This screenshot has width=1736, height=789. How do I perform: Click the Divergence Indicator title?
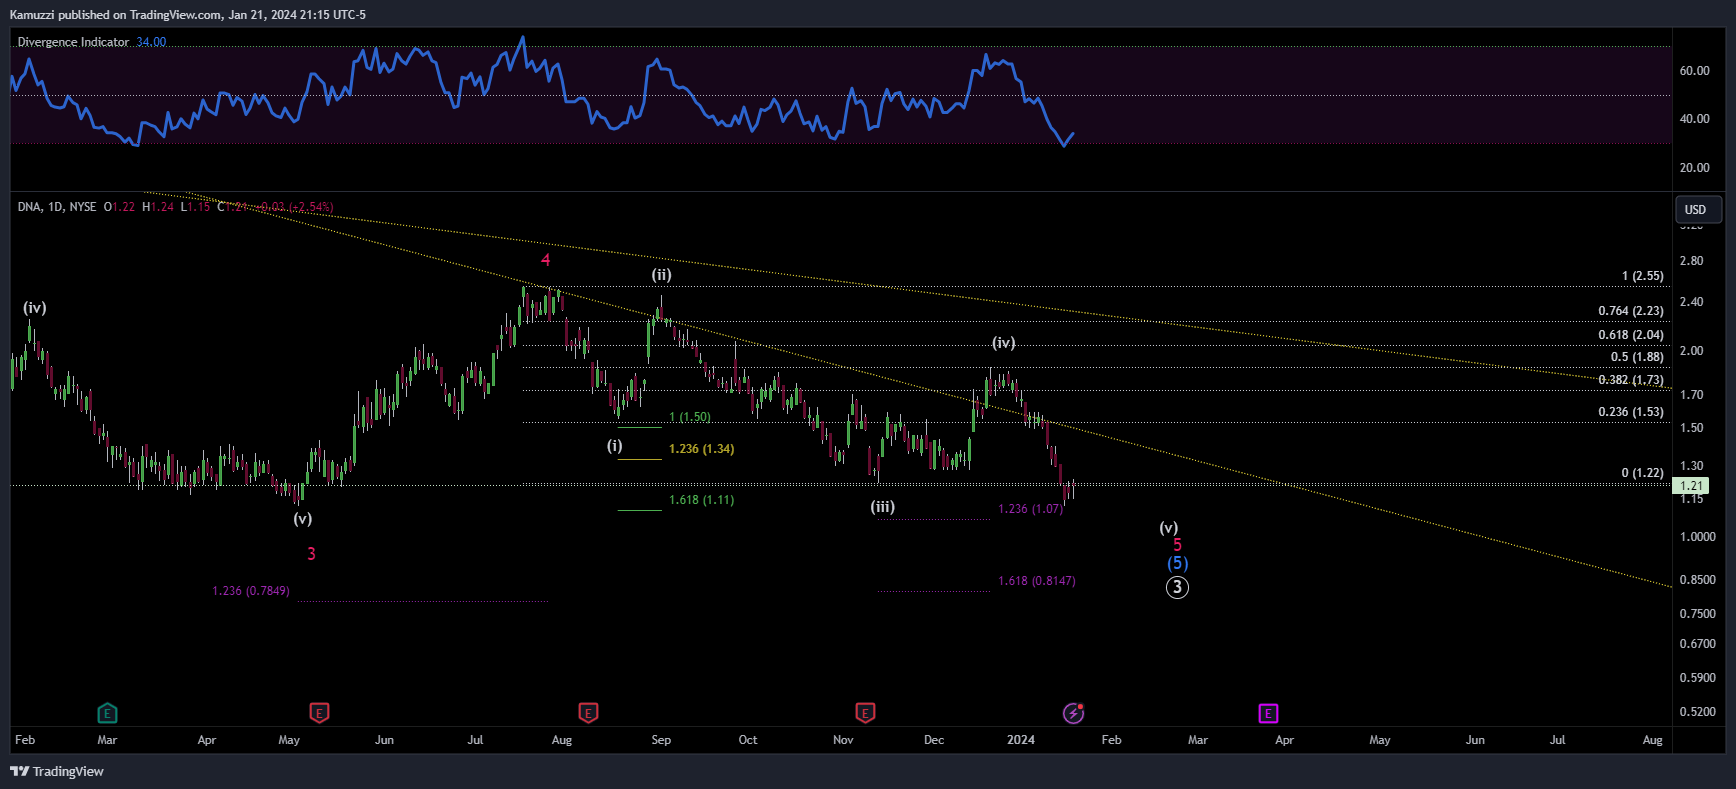(73, 42)
